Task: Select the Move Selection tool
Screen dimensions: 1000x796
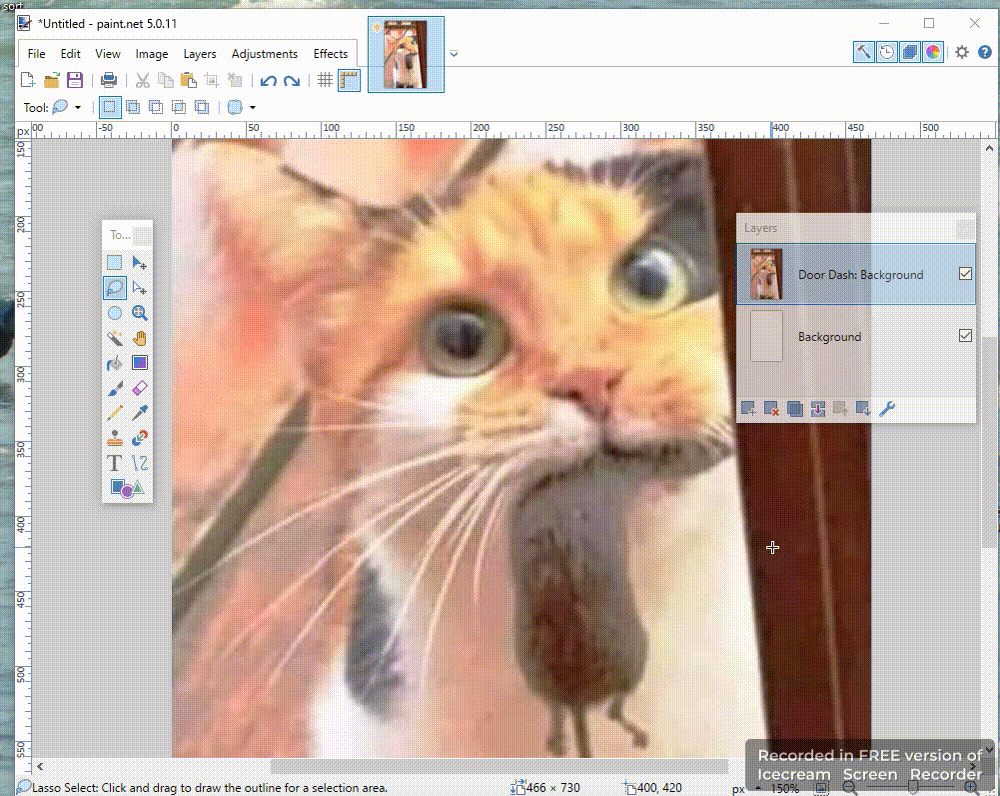Action: [x=139, y=288]
